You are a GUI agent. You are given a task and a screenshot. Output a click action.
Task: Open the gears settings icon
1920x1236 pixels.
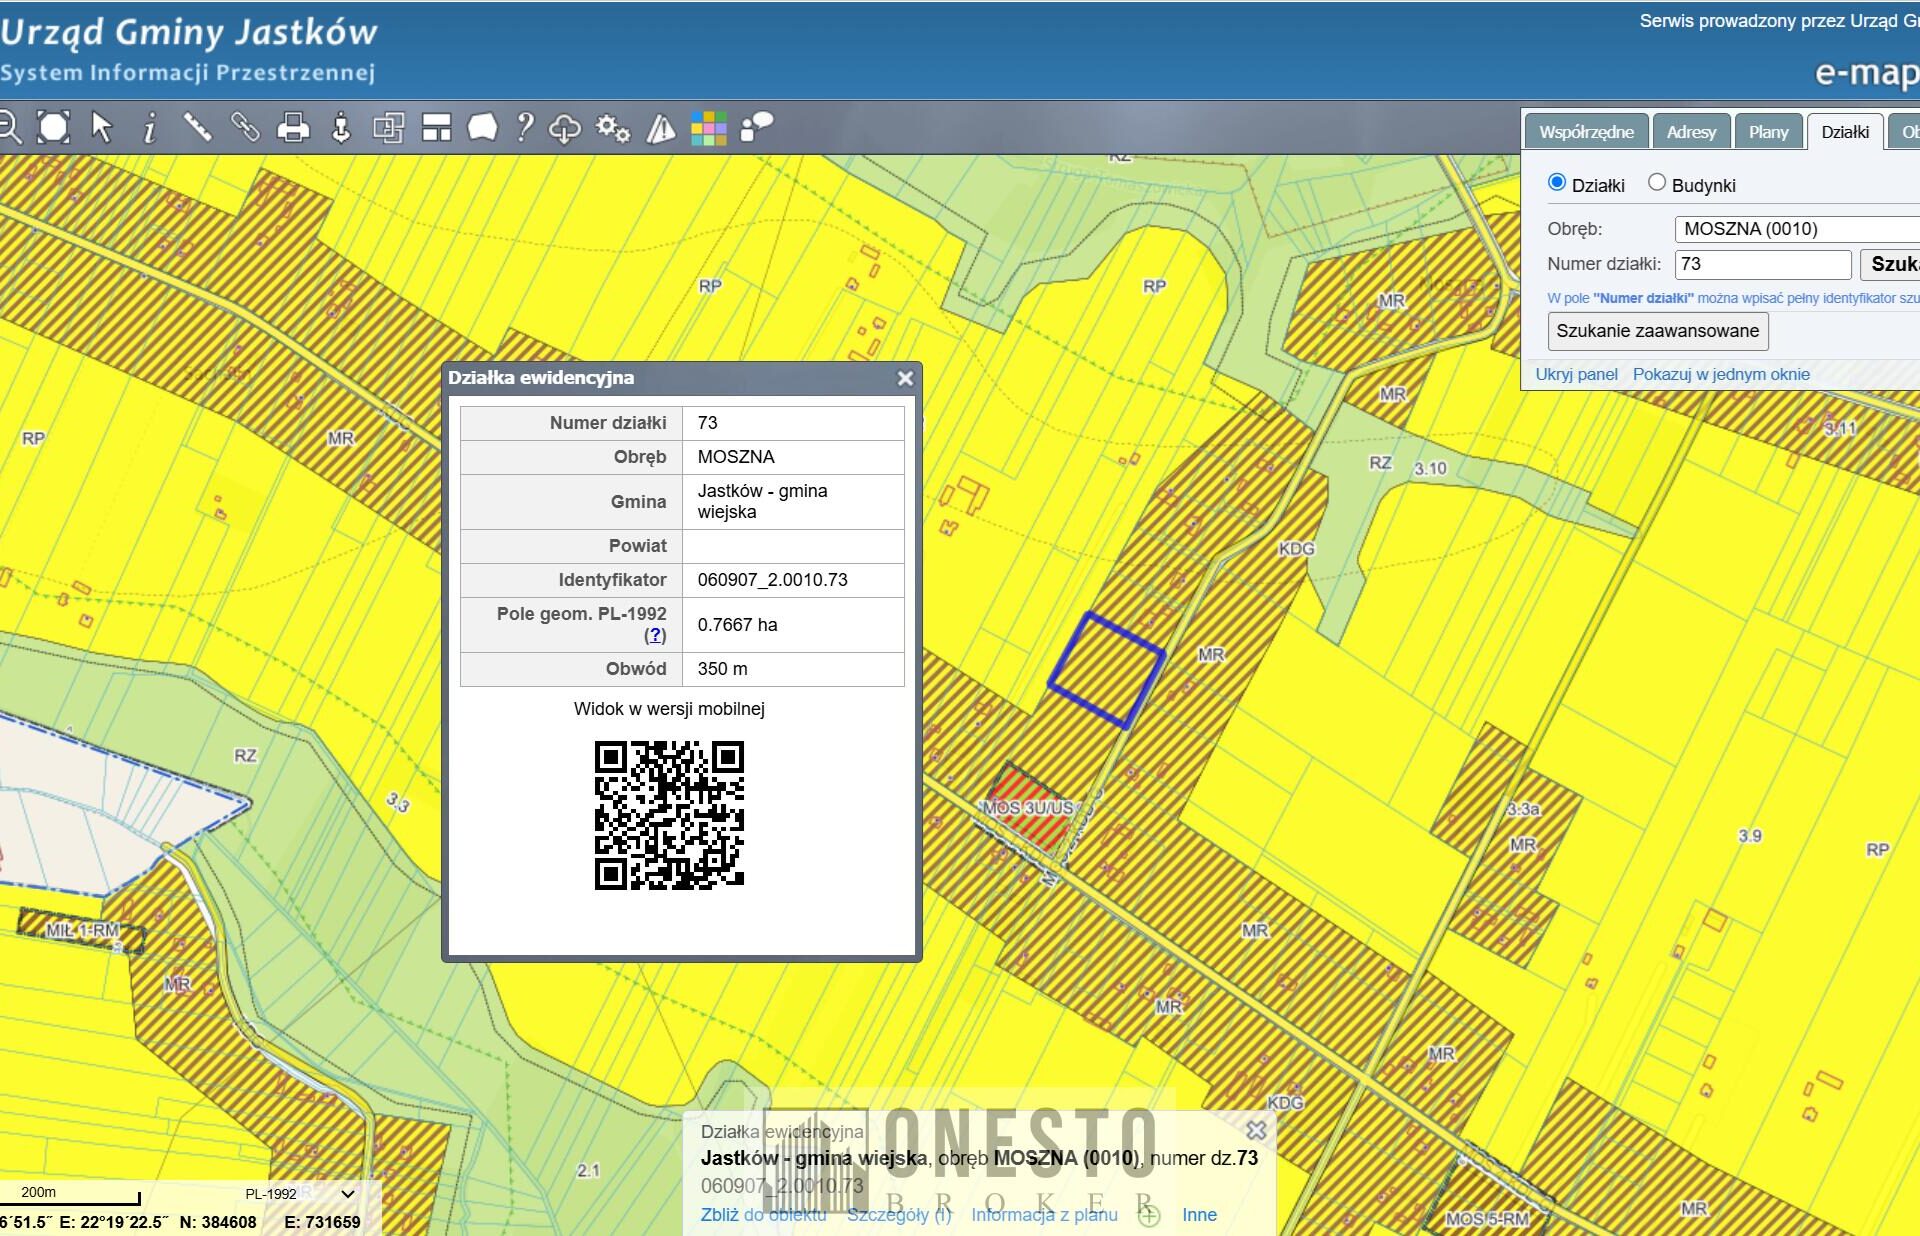[x=612, y=128]
